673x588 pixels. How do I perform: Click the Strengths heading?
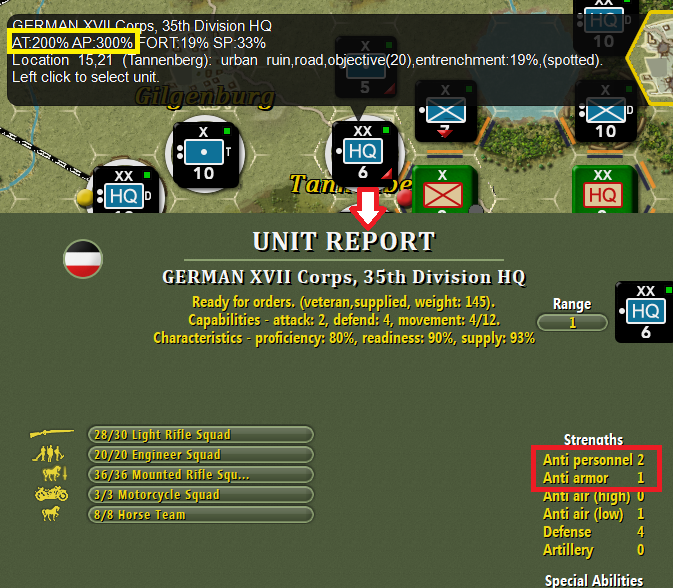593,440
